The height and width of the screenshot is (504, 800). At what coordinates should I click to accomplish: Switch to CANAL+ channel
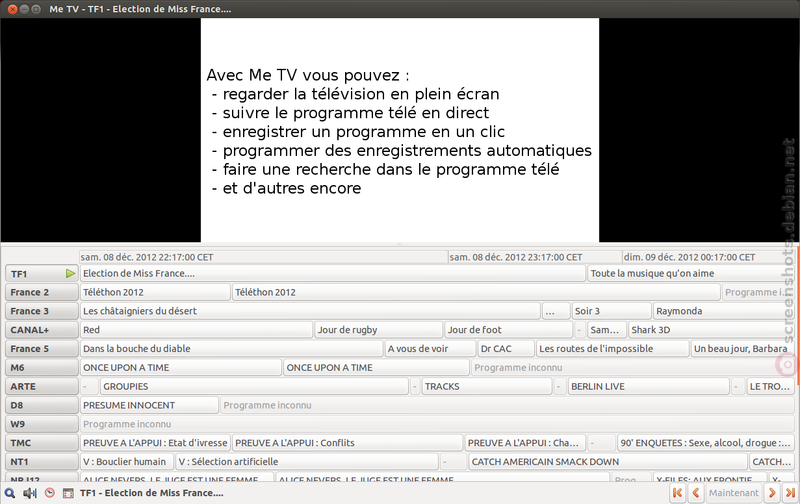point(41,330)
